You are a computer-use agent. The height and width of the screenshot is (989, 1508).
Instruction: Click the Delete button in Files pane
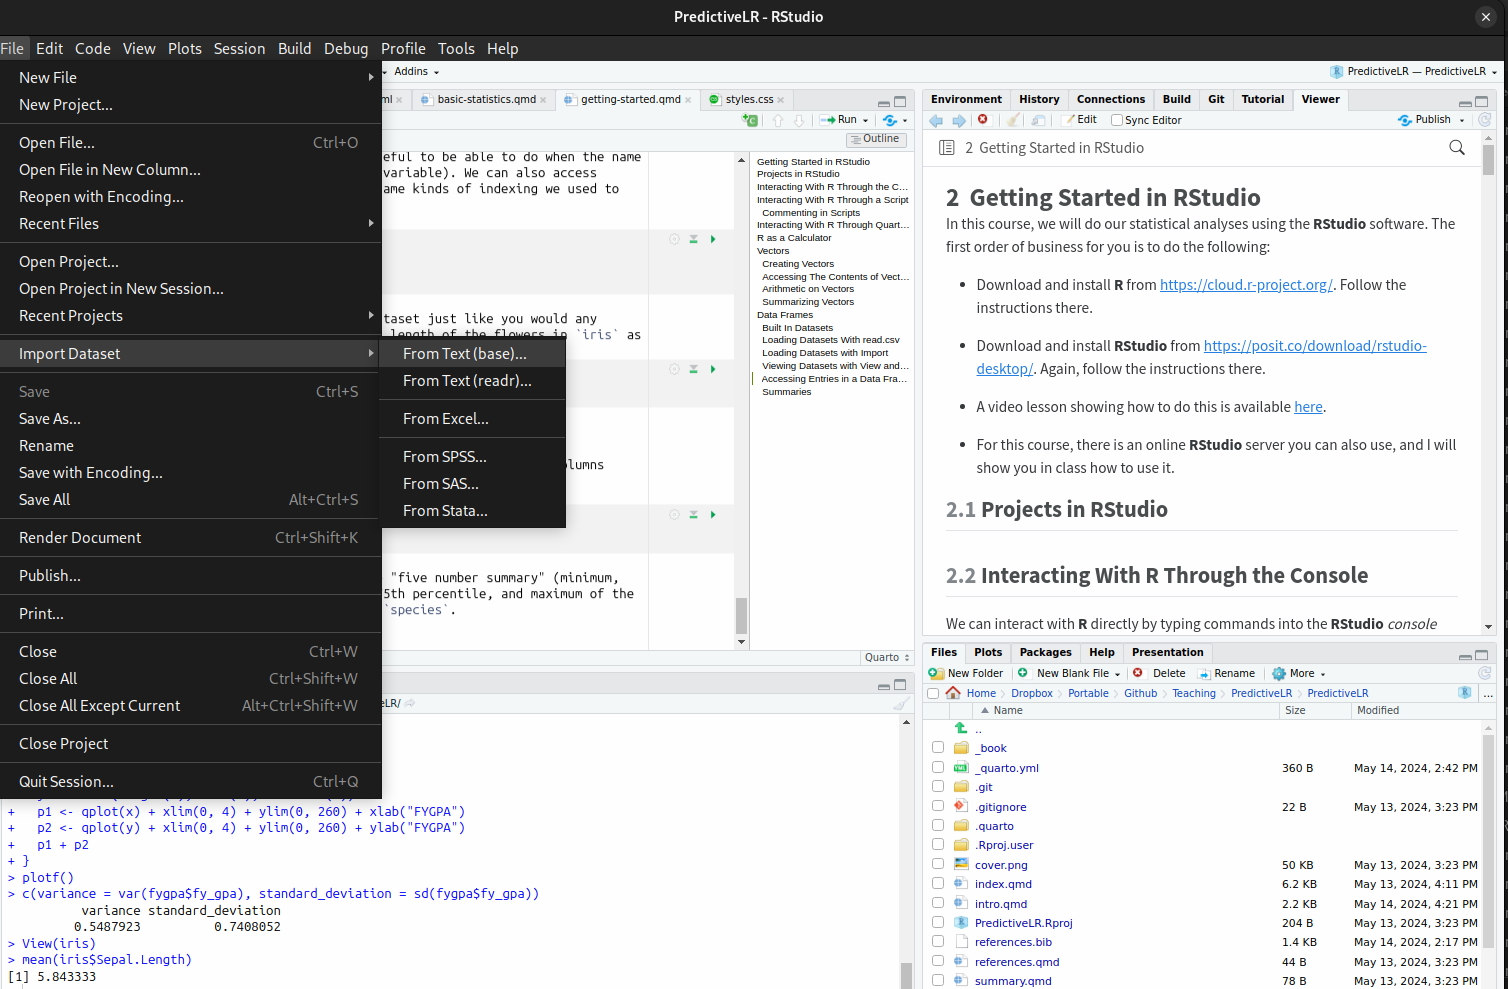click(1159, 674)
